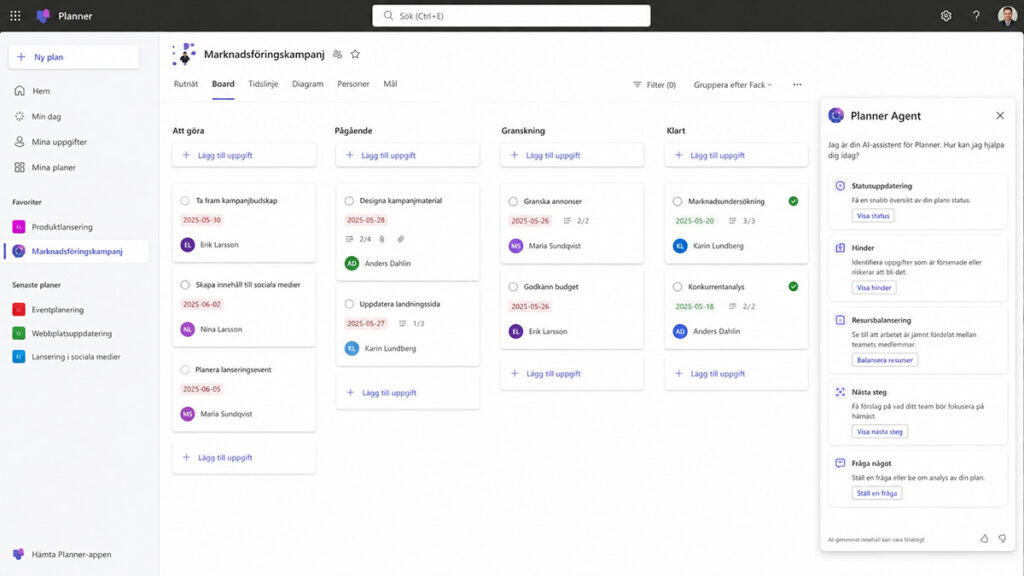
Task: Click the Marknadsföringskampanj plan avatar icon
Action: (x=184, y=54)
